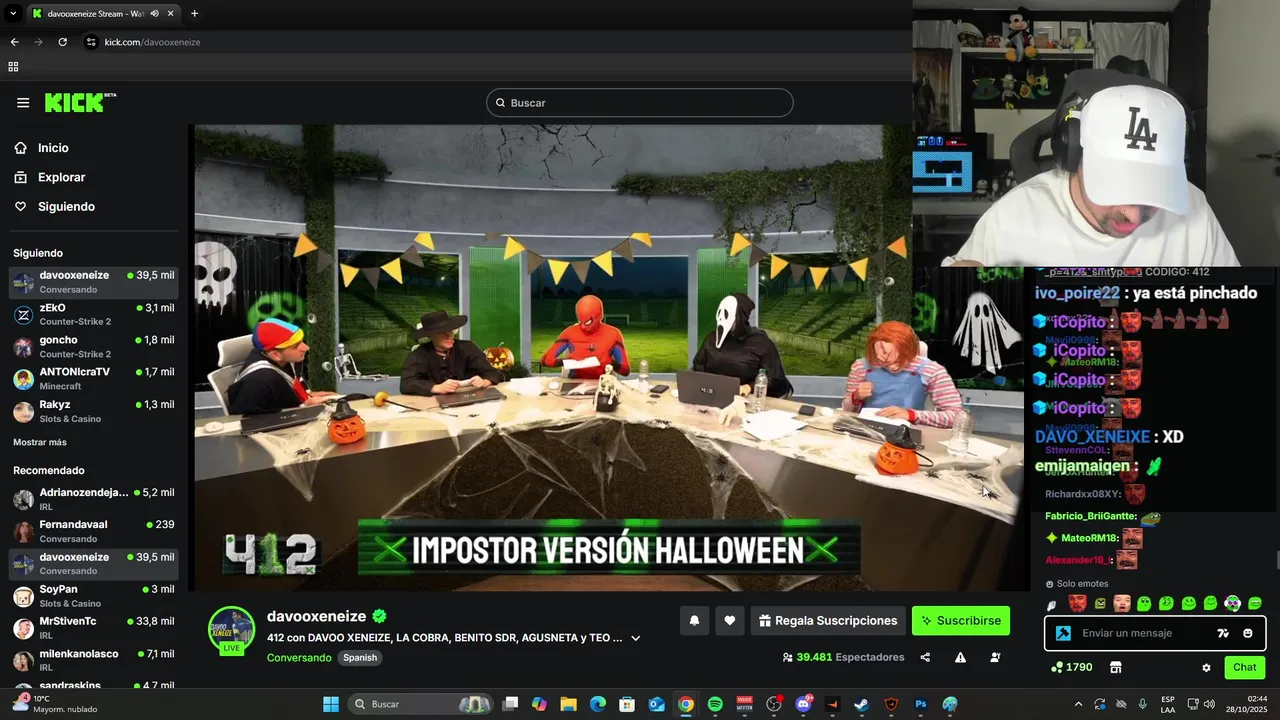The width and height of the screenshot is (1280, 720).
Task: Open the hamburger sidebar menu
Action: 23,102
